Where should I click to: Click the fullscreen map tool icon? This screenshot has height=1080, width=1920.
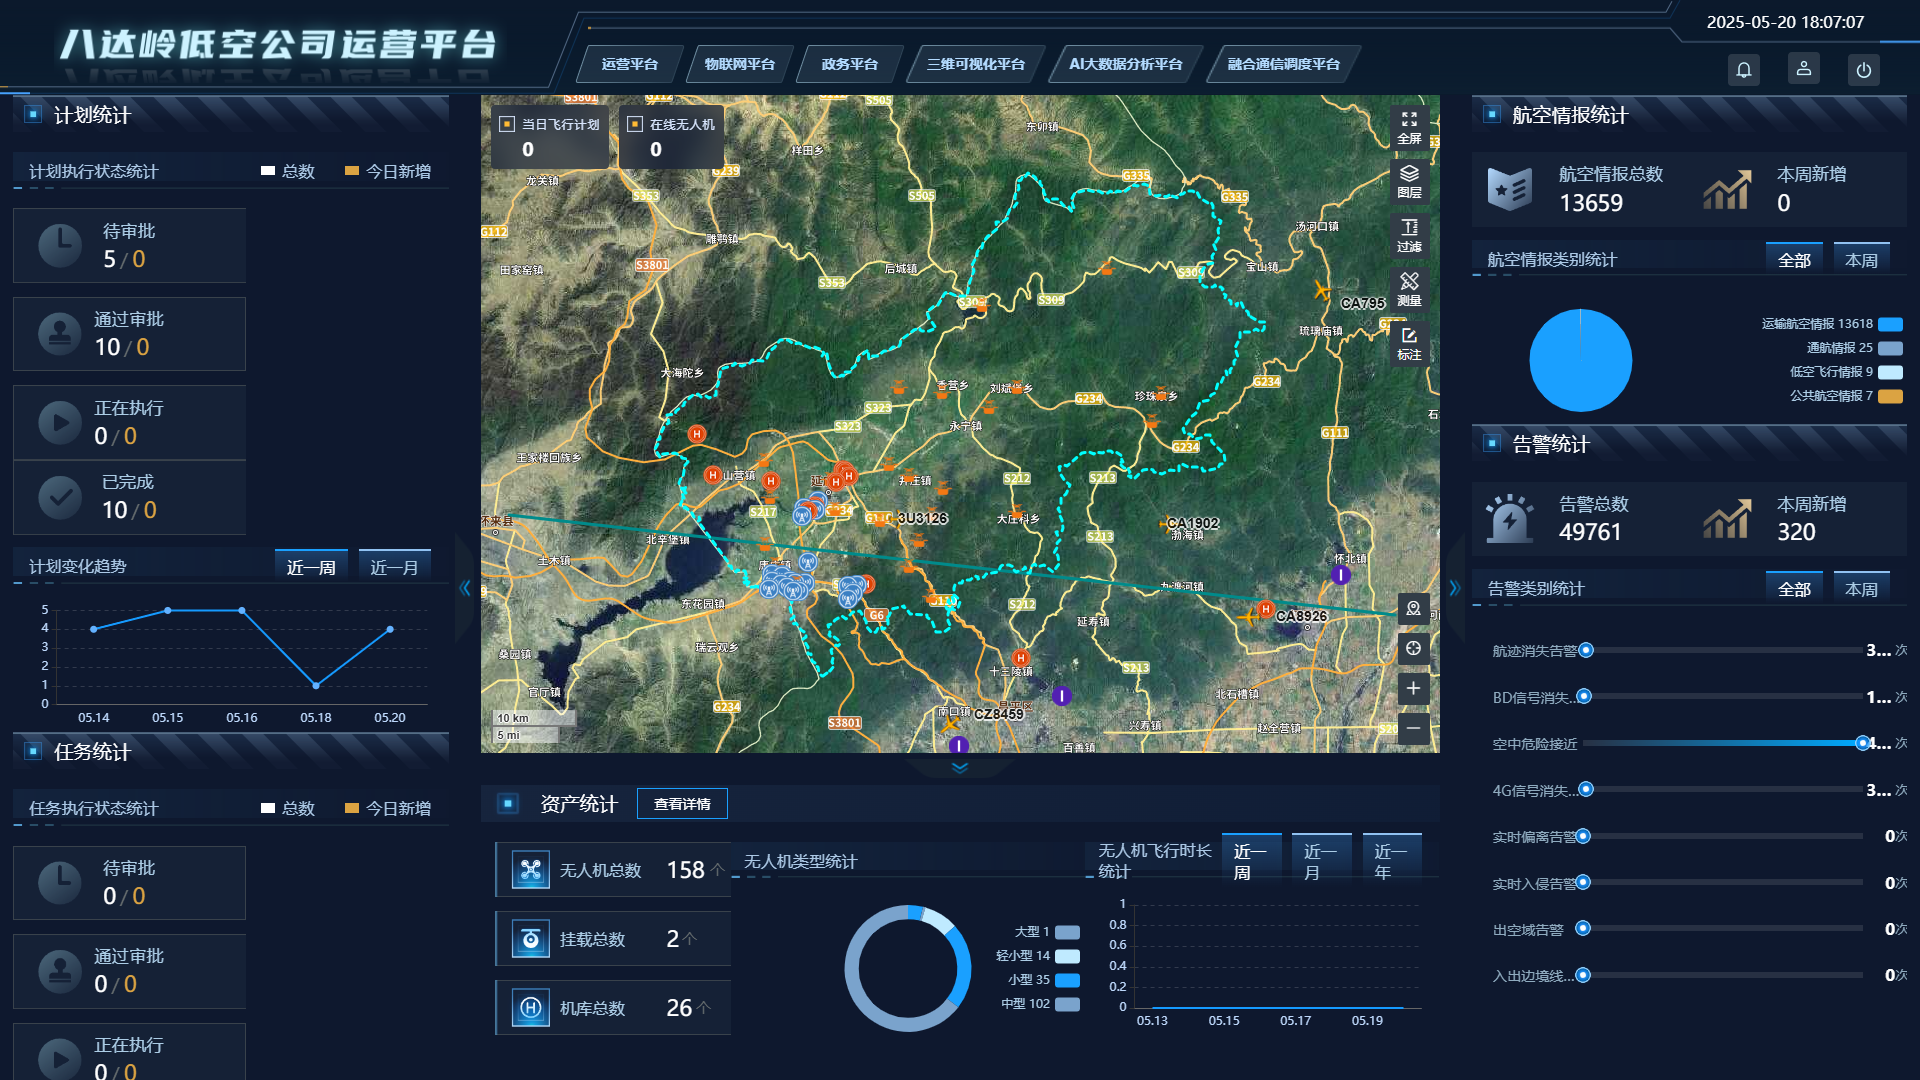coord(1409,127)
